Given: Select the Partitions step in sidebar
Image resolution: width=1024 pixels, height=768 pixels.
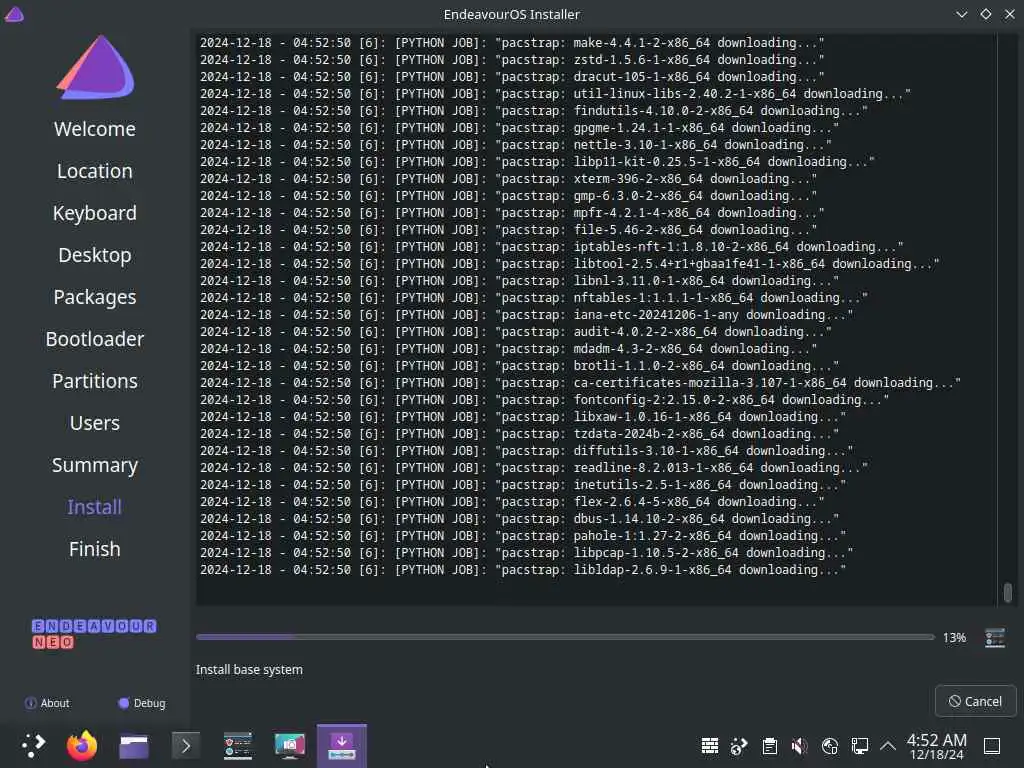Looking at the screenshot, I should point(95,381).
